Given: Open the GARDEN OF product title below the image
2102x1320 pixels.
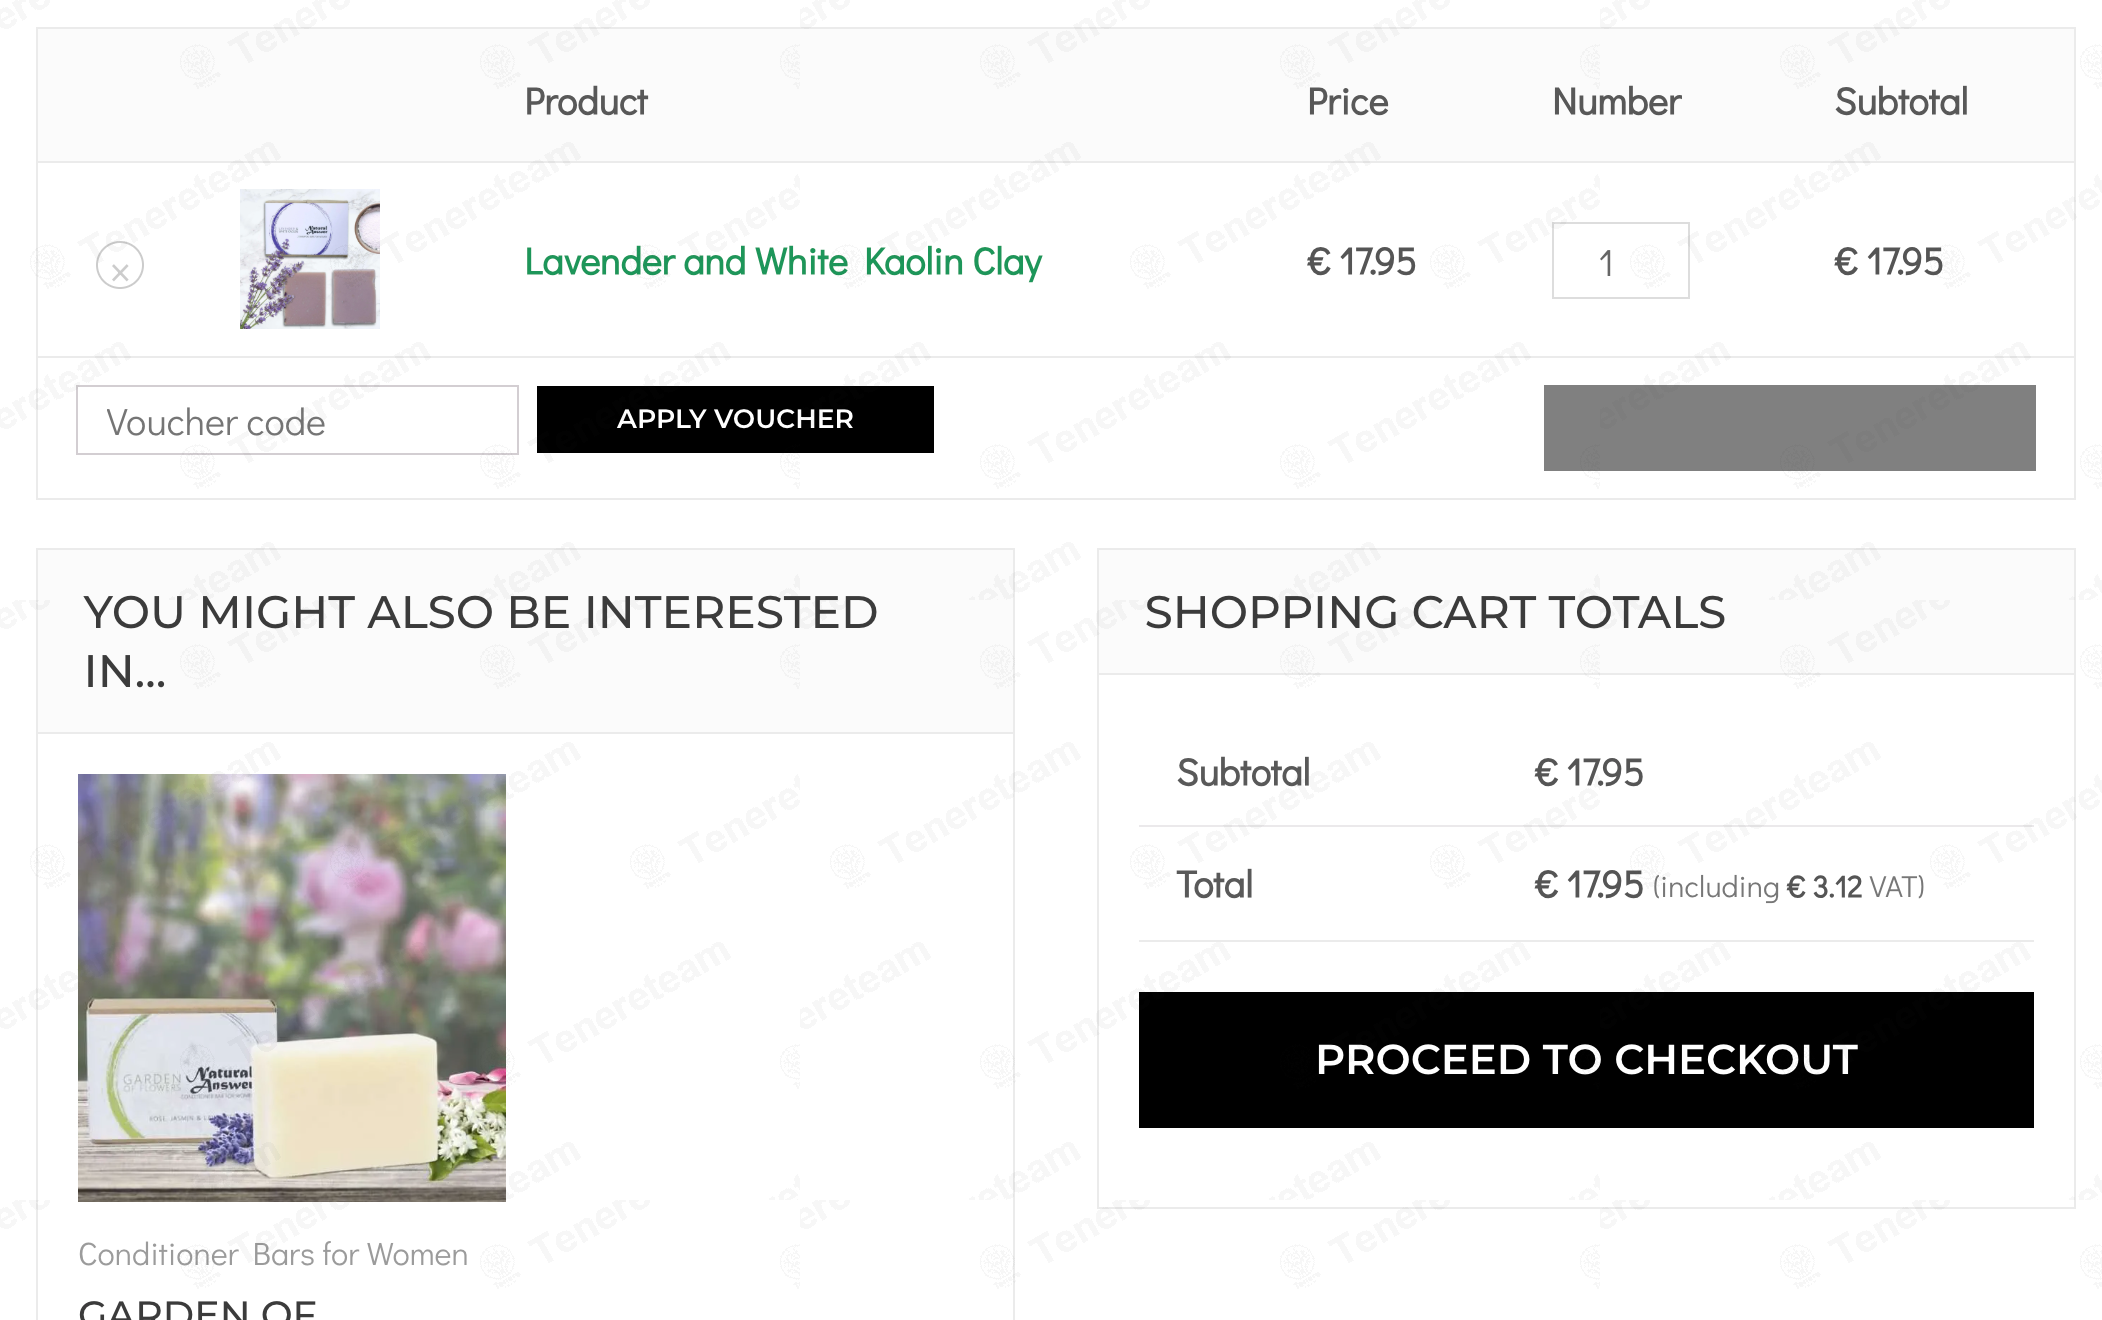Looking at the screenshot, I should pos(198,1308).
